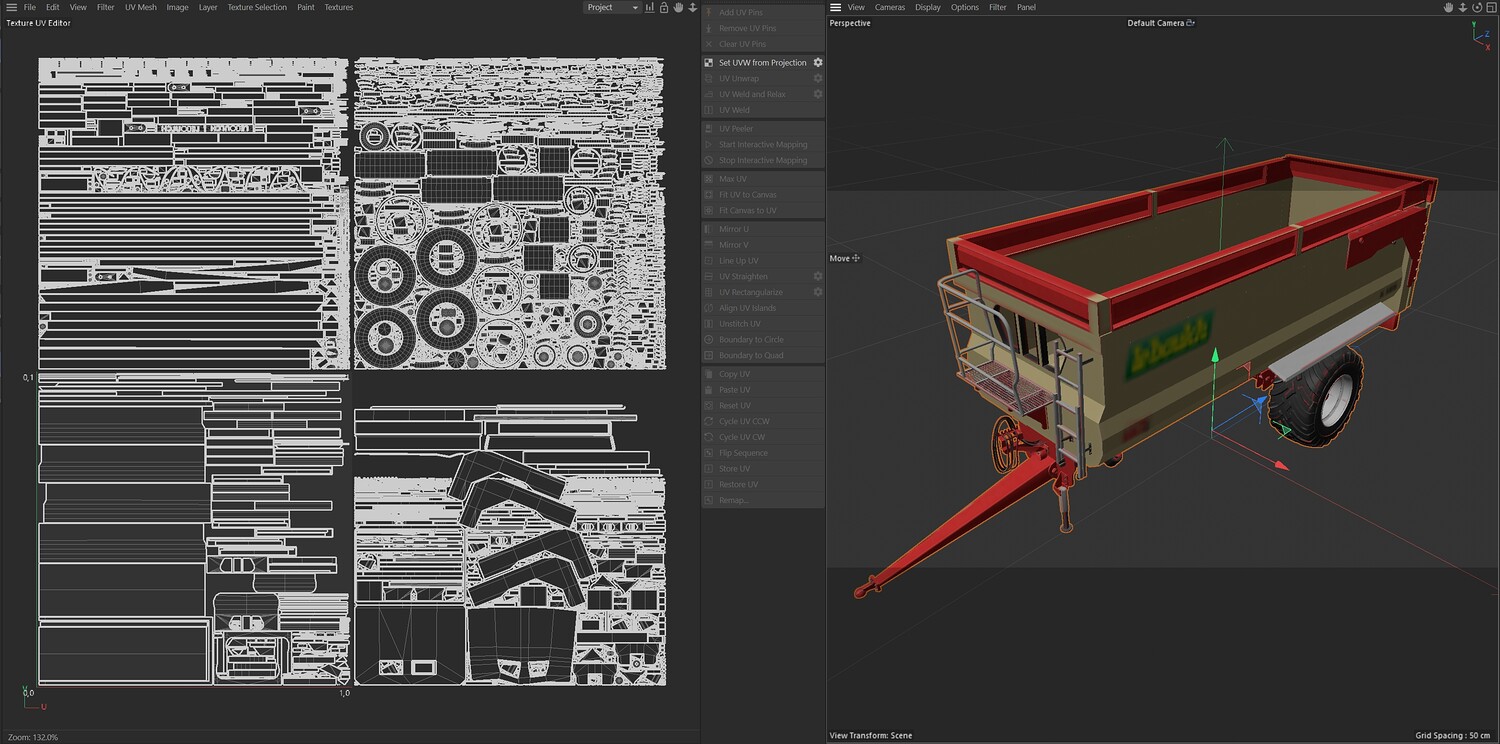Click the Grid Spacing : 50 cm text
This screenshot has width=1500, height=744.
1455,736
